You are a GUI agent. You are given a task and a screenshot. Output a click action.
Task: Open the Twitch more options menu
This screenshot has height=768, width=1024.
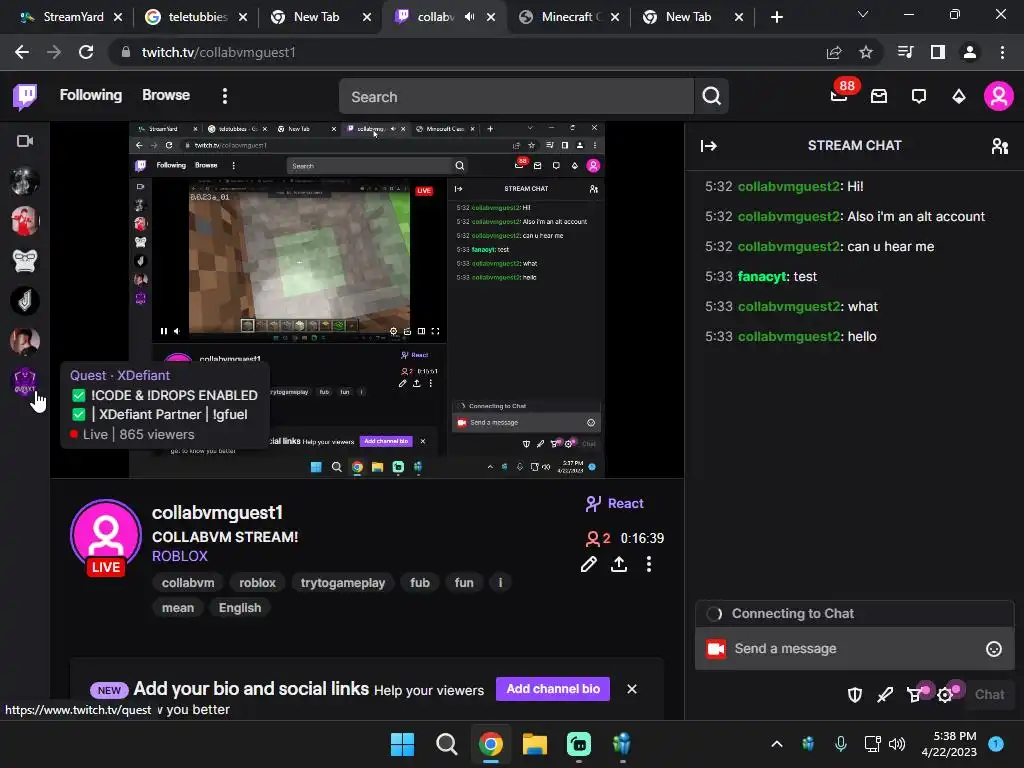[x=225, y=97]
